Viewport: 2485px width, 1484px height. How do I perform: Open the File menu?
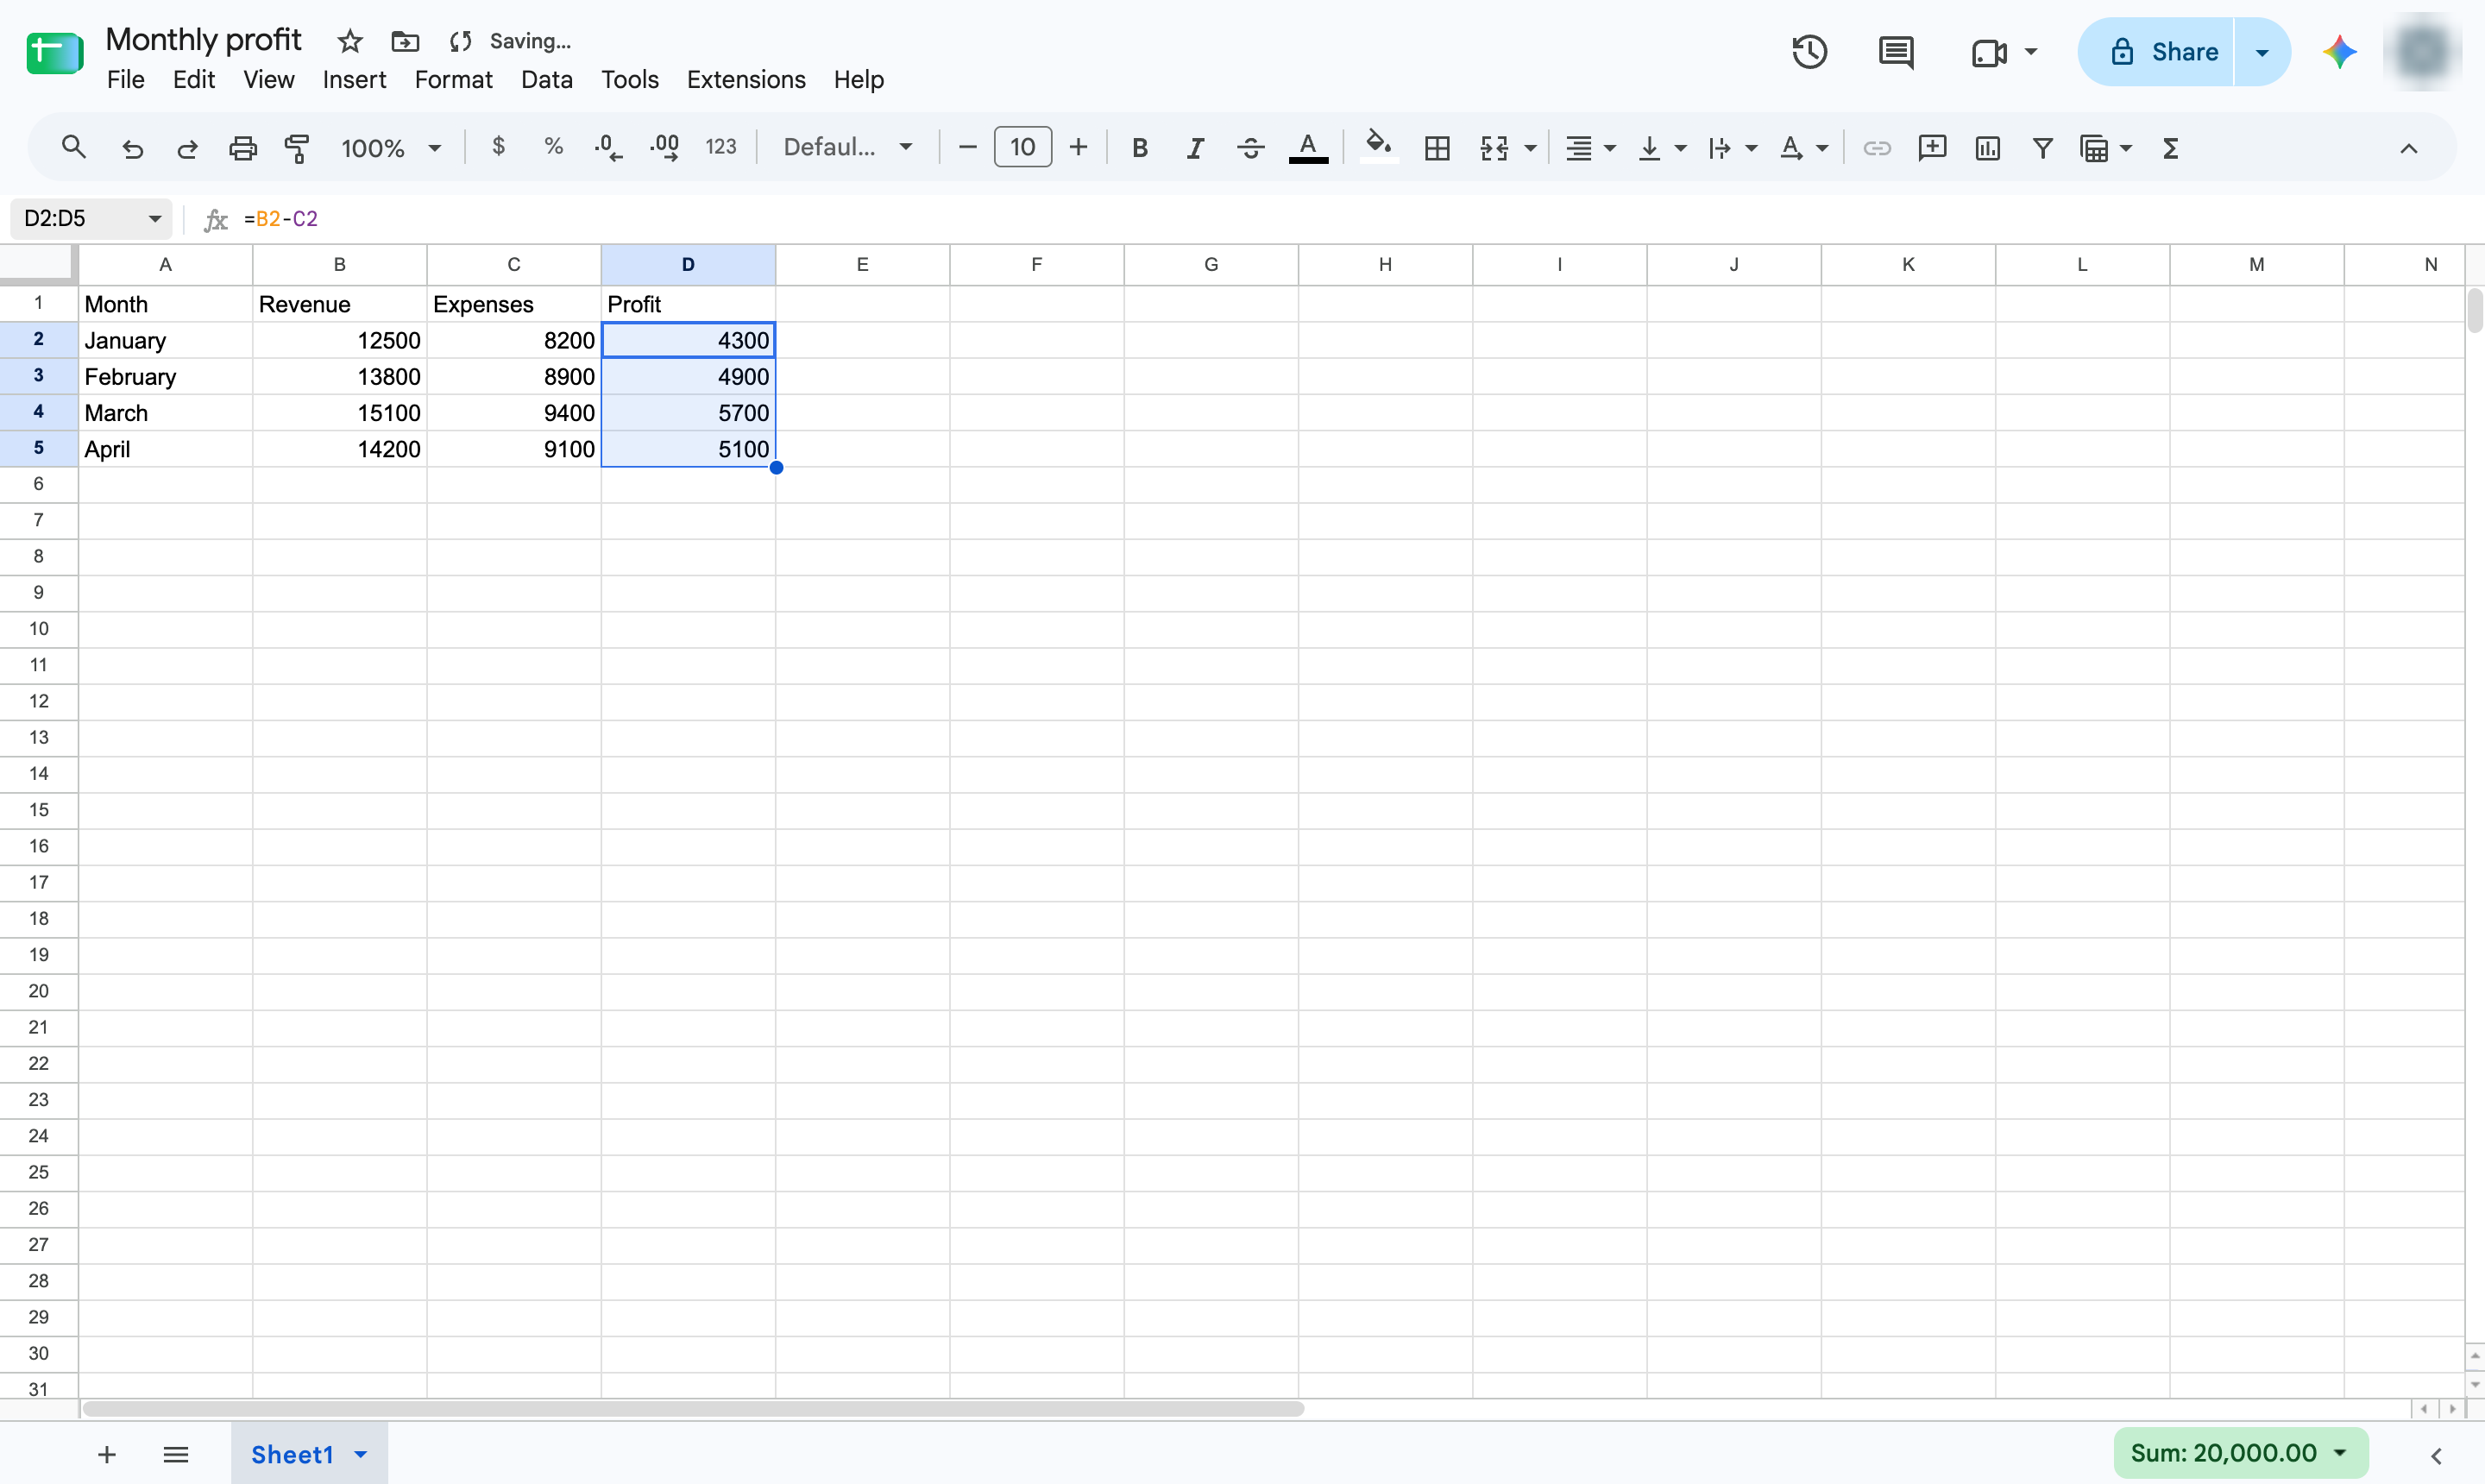pyautogui.click(x=125, y=79)
